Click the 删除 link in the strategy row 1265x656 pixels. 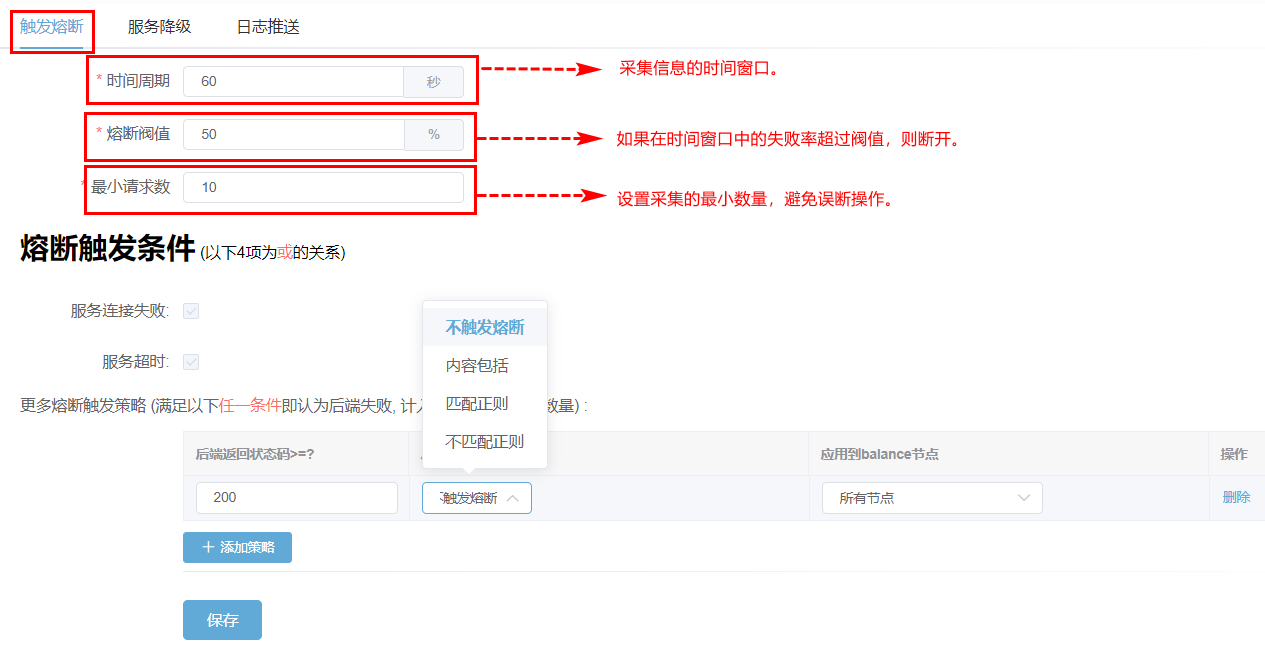(1236, 497)
